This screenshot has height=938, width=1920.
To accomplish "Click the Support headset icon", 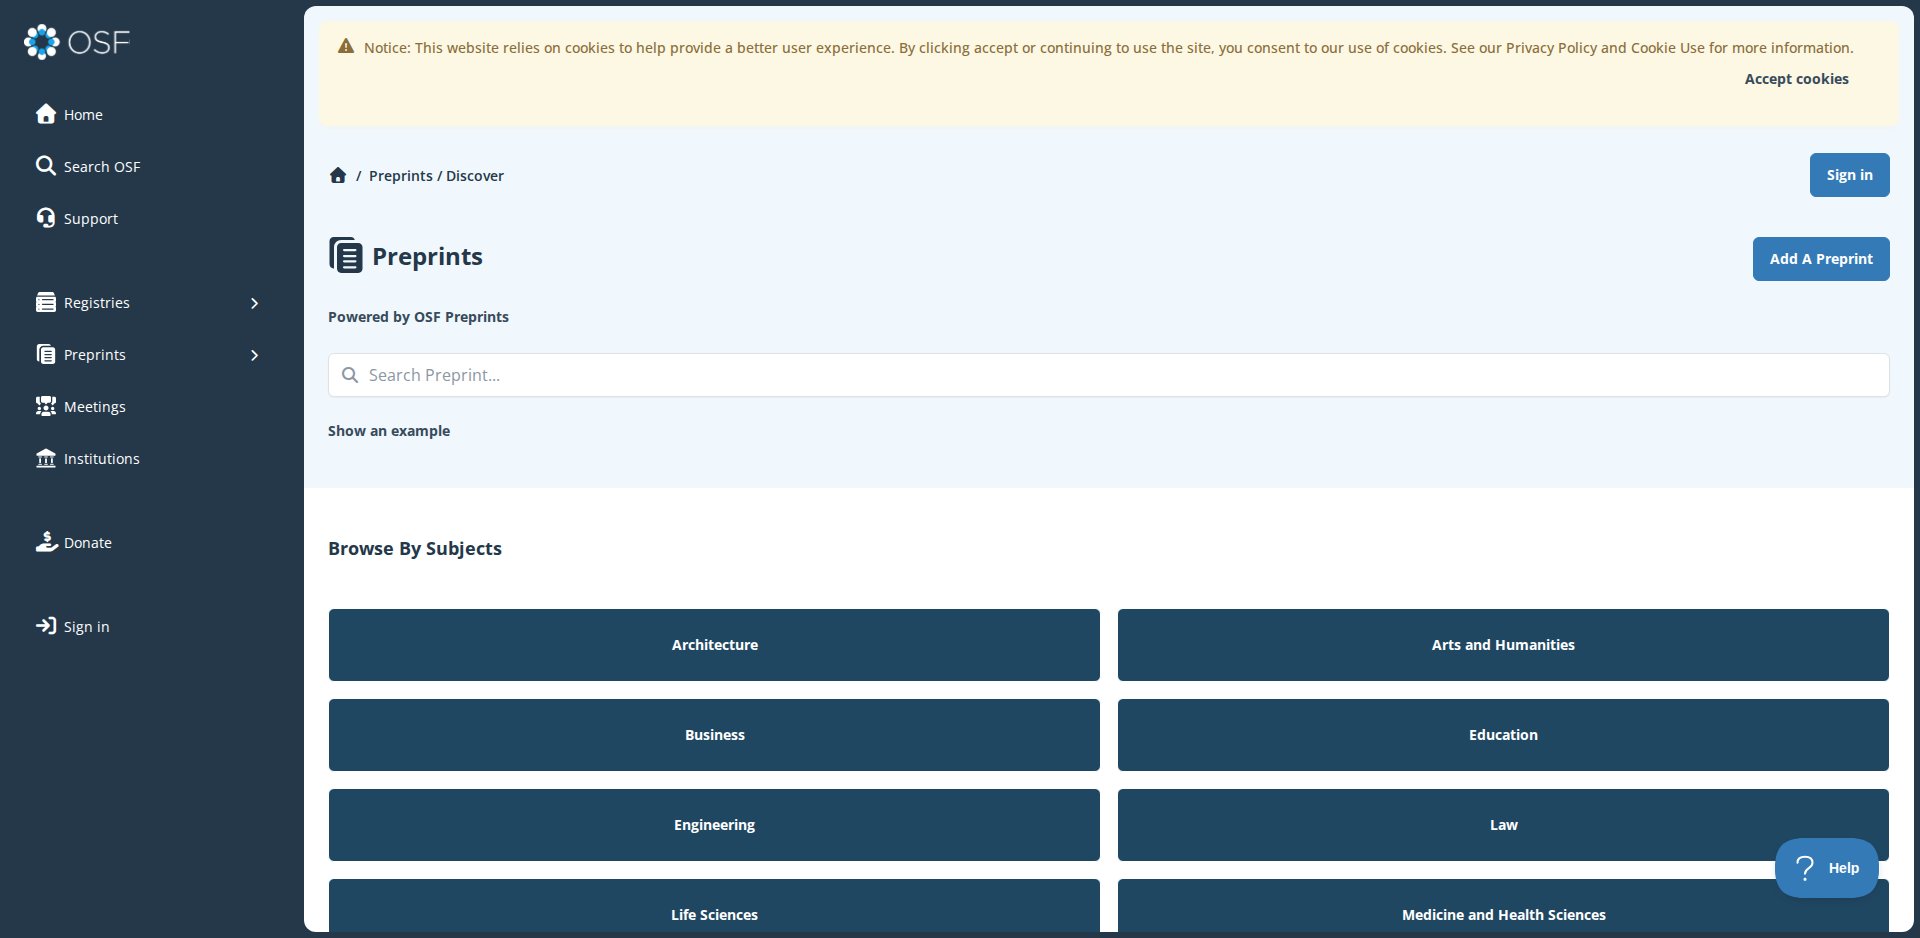I will point(46,218).
